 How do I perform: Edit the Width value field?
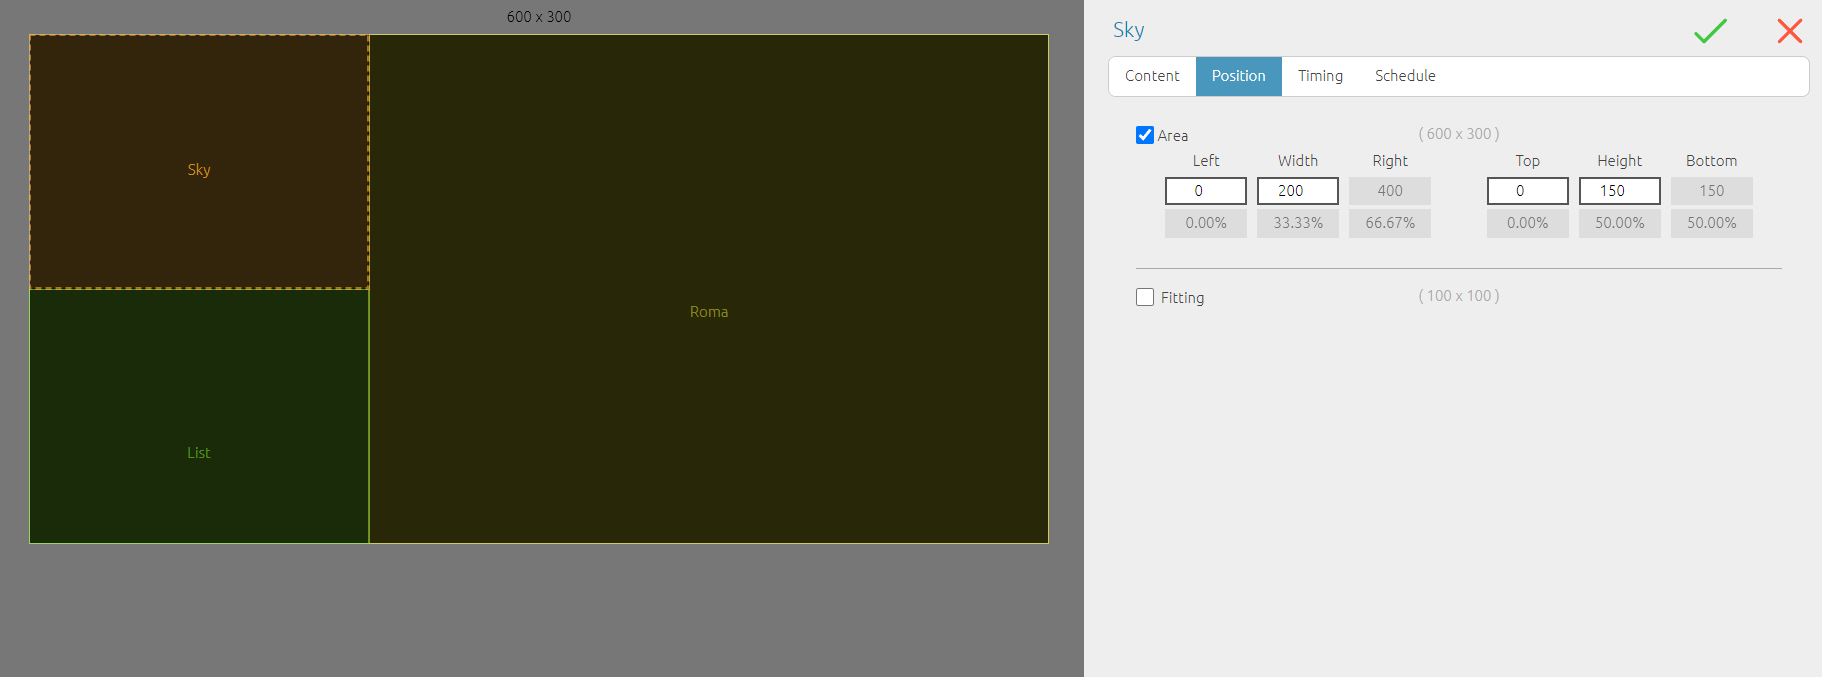click(x=1297, y=191)
